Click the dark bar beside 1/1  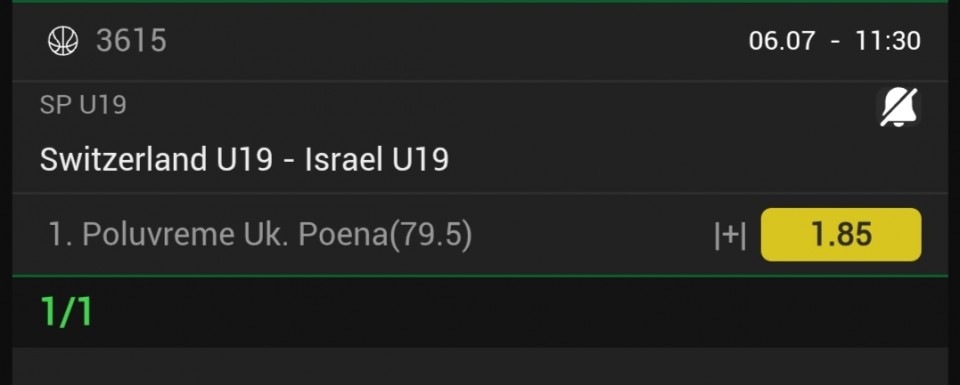(520, 312)
